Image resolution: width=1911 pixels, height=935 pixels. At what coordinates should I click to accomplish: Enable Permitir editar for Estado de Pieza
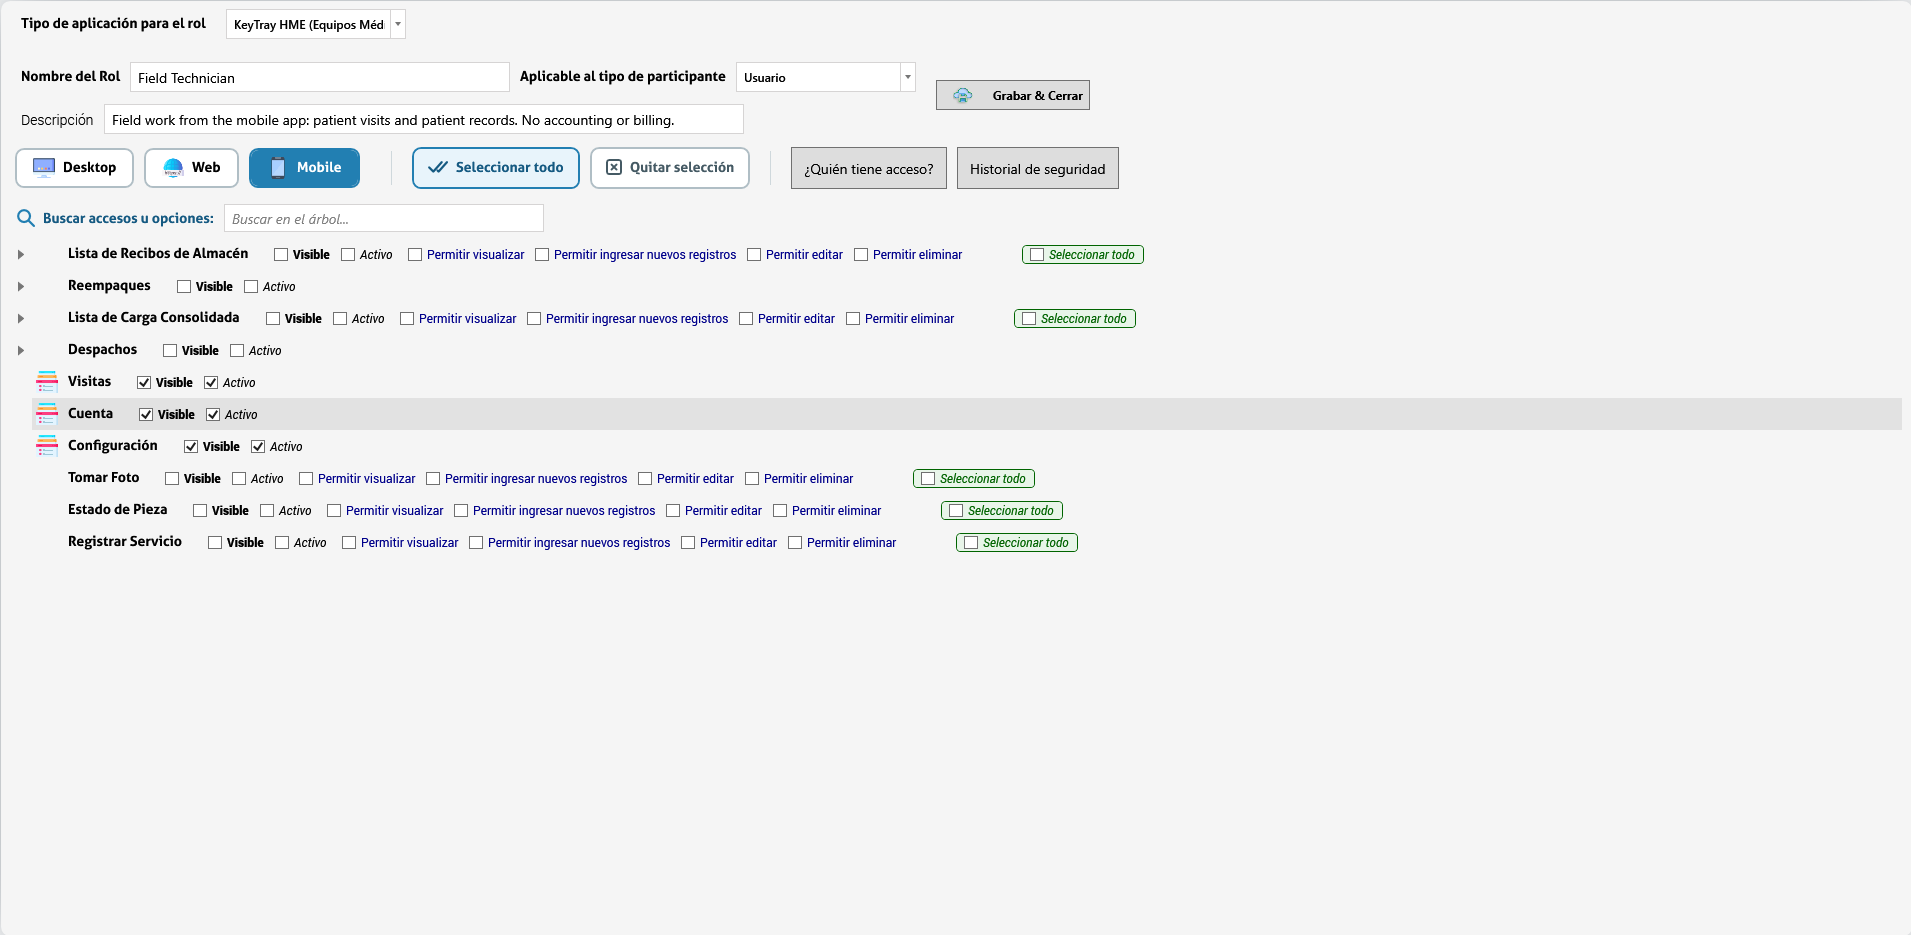pos(673,510)
